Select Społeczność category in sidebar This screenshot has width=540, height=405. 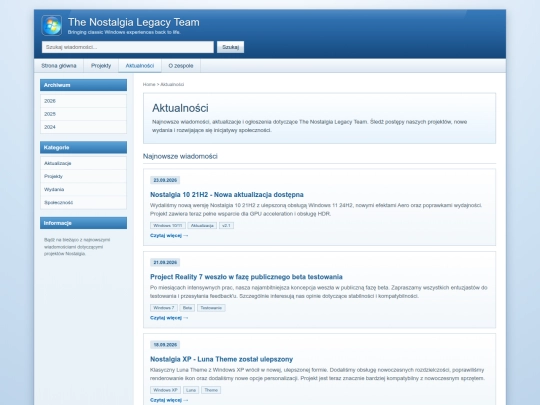coord(83,202)
